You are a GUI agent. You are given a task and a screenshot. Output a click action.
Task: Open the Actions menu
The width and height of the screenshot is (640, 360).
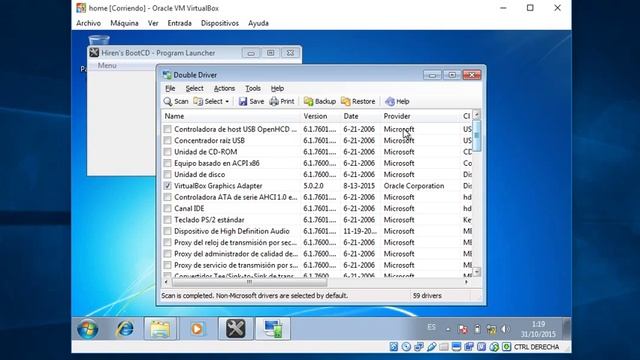coord(224,88)
